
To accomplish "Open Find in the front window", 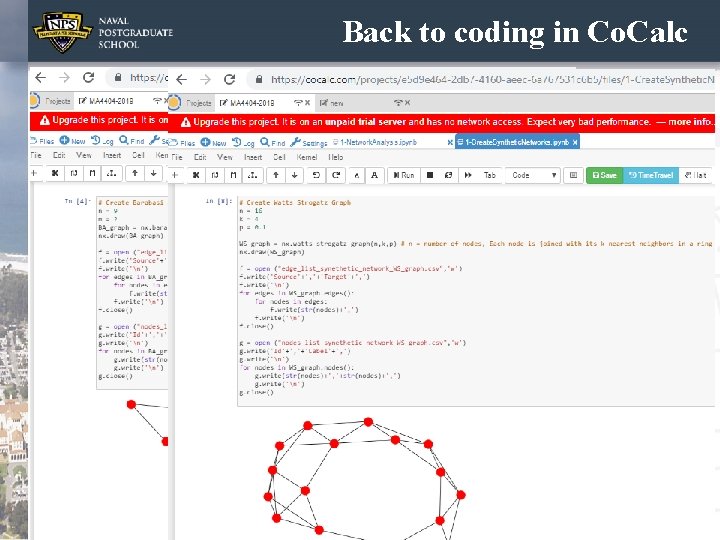I will coord(273,143).
